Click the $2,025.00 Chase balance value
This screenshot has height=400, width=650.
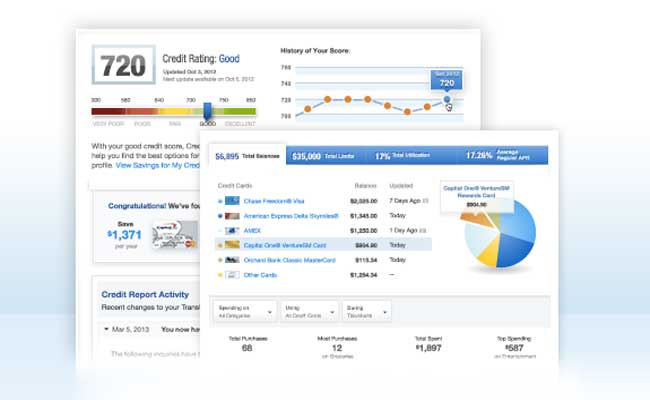pyautogui.click(x=364, y=201)
